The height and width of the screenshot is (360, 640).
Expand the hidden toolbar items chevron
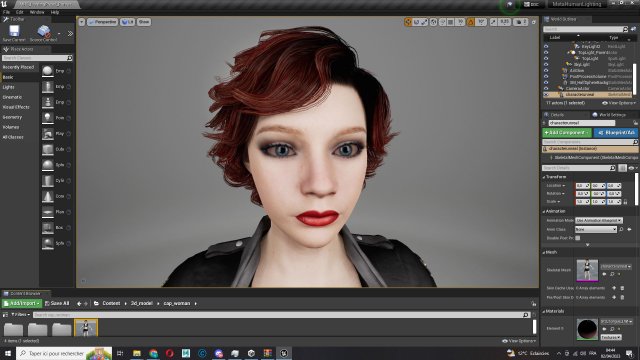70,33
